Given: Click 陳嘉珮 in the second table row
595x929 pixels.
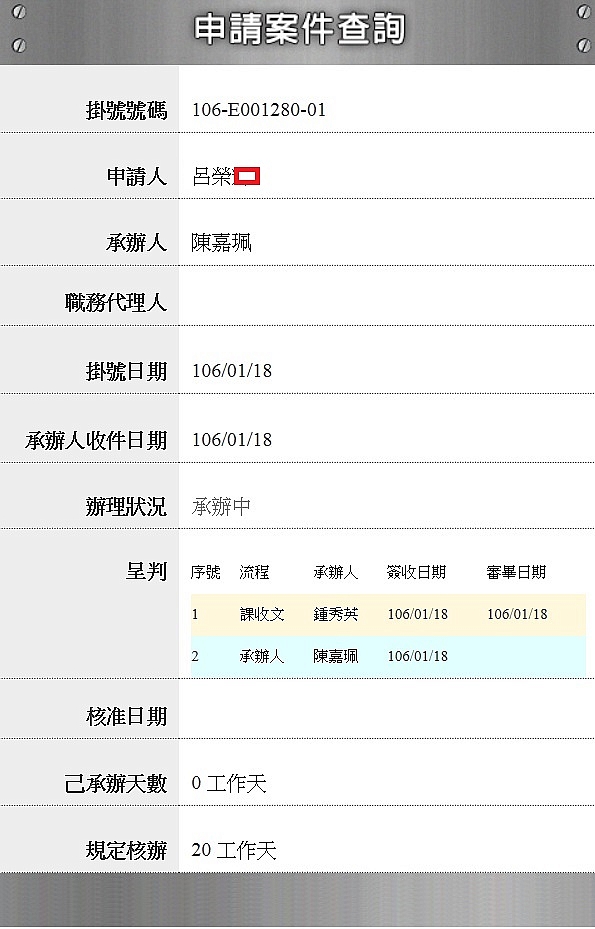Looking at the screenshot, I should click(x=335, y=656).
